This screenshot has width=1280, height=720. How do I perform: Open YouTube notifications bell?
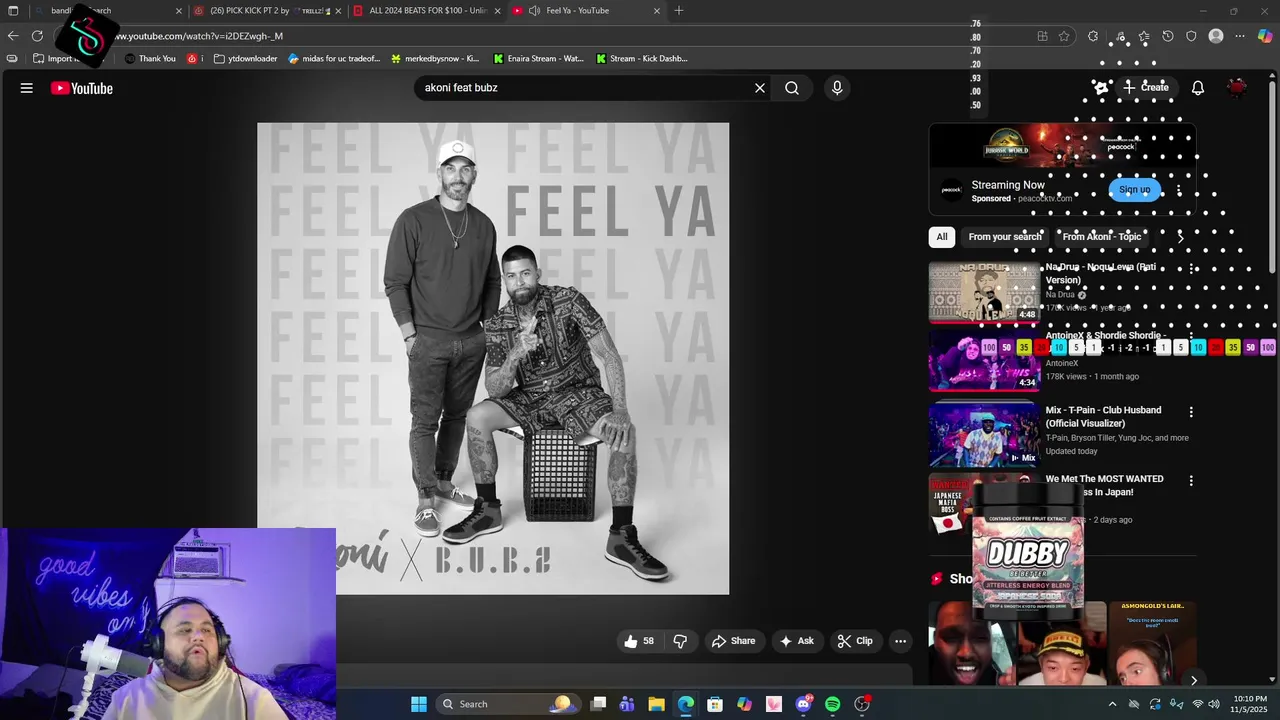coord(1198,88)
